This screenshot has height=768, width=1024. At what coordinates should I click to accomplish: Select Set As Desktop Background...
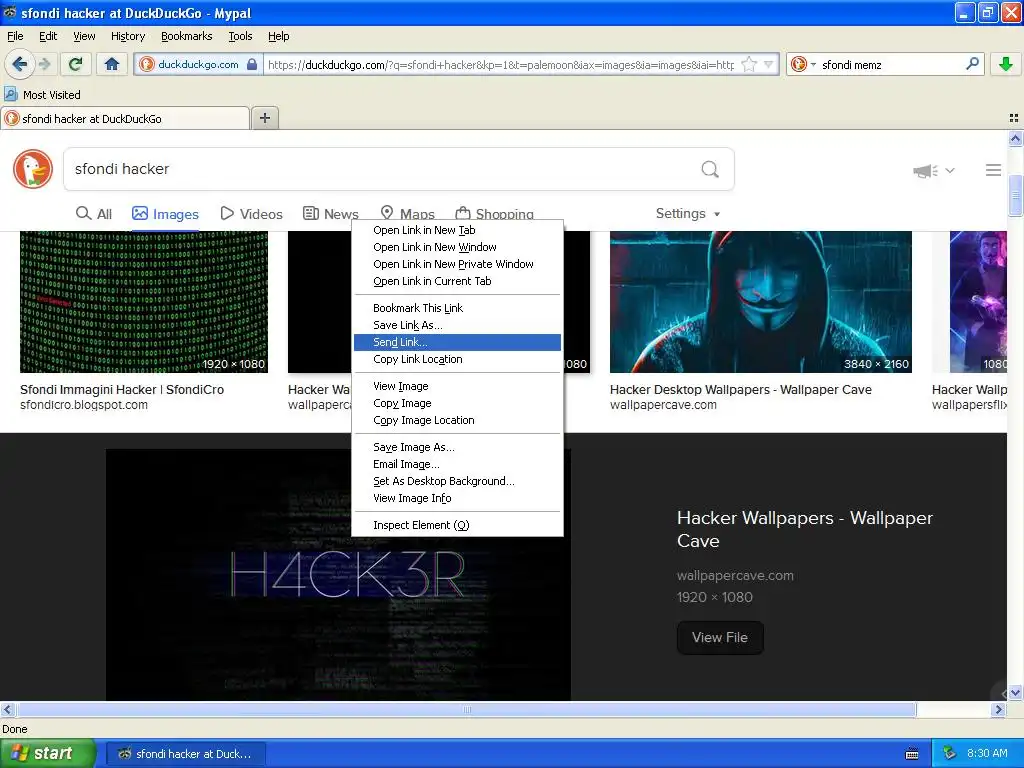[457, 481]
